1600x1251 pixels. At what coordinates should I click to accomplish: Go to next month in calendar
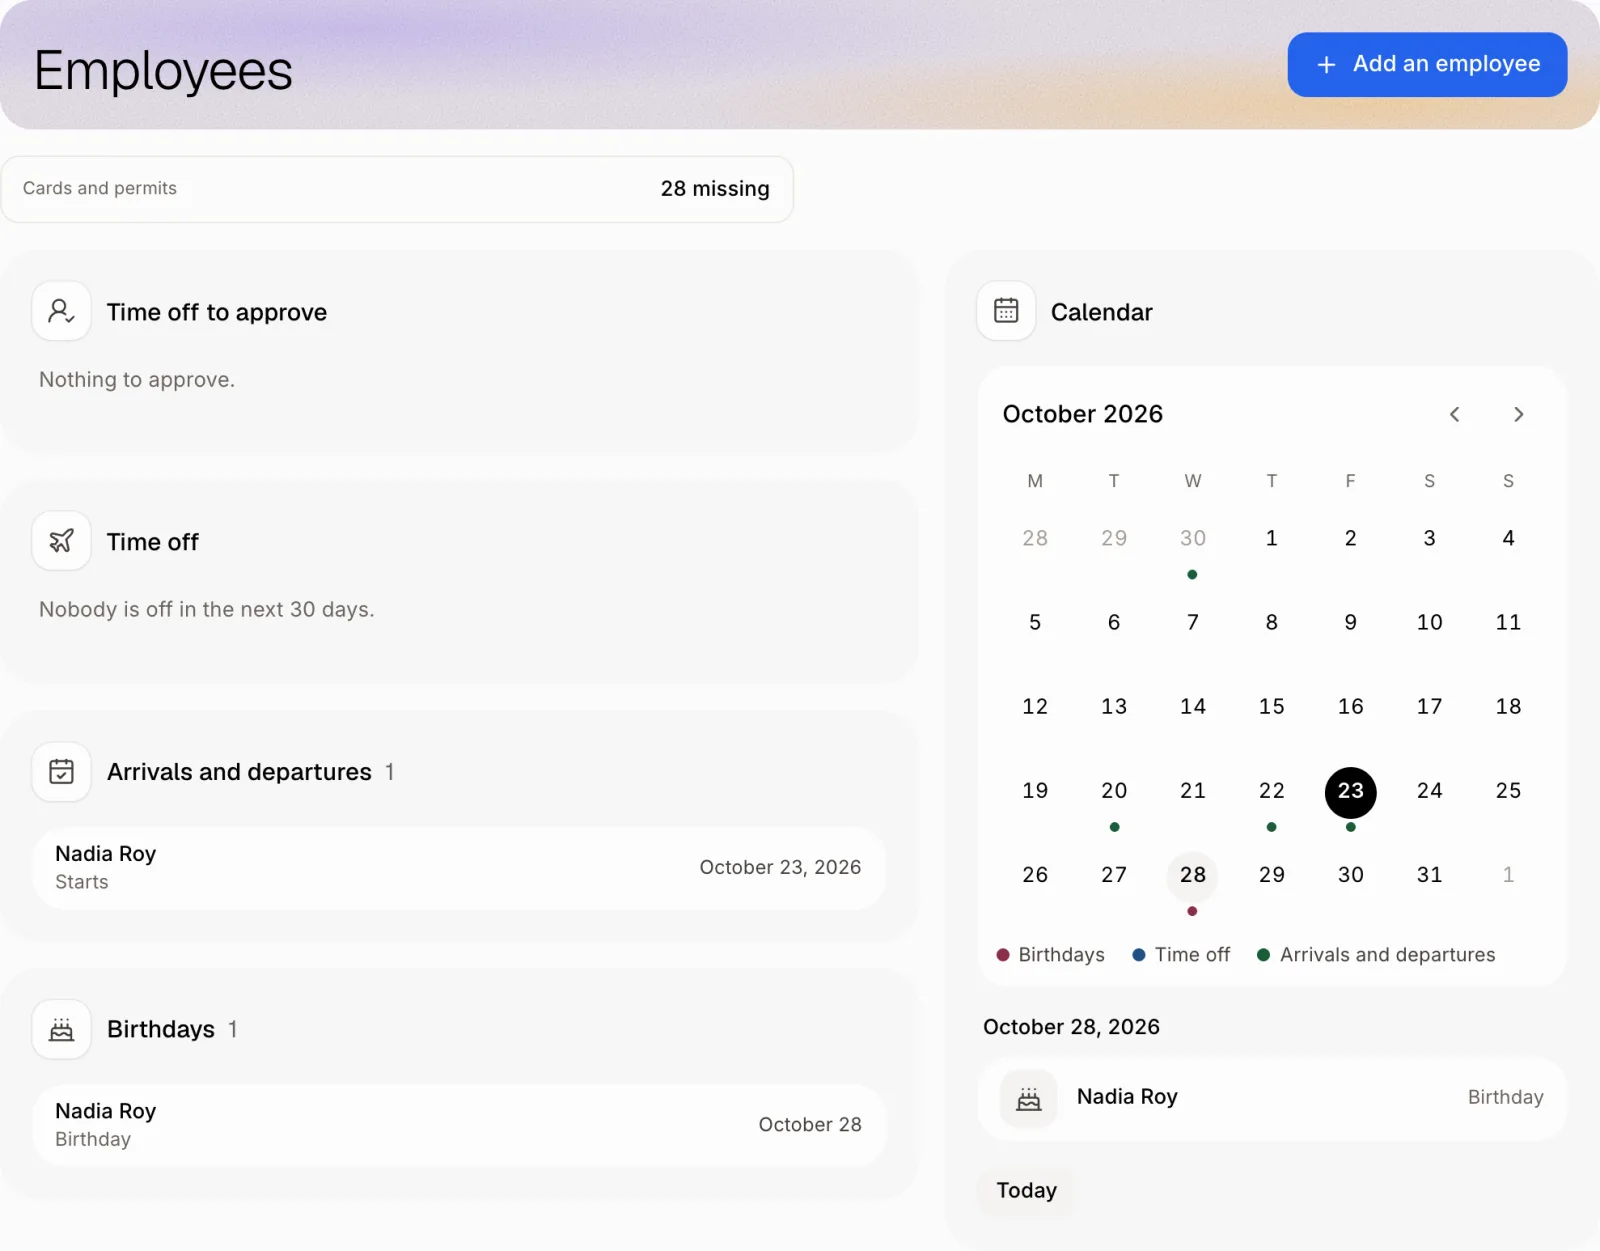pos(1518,414)
